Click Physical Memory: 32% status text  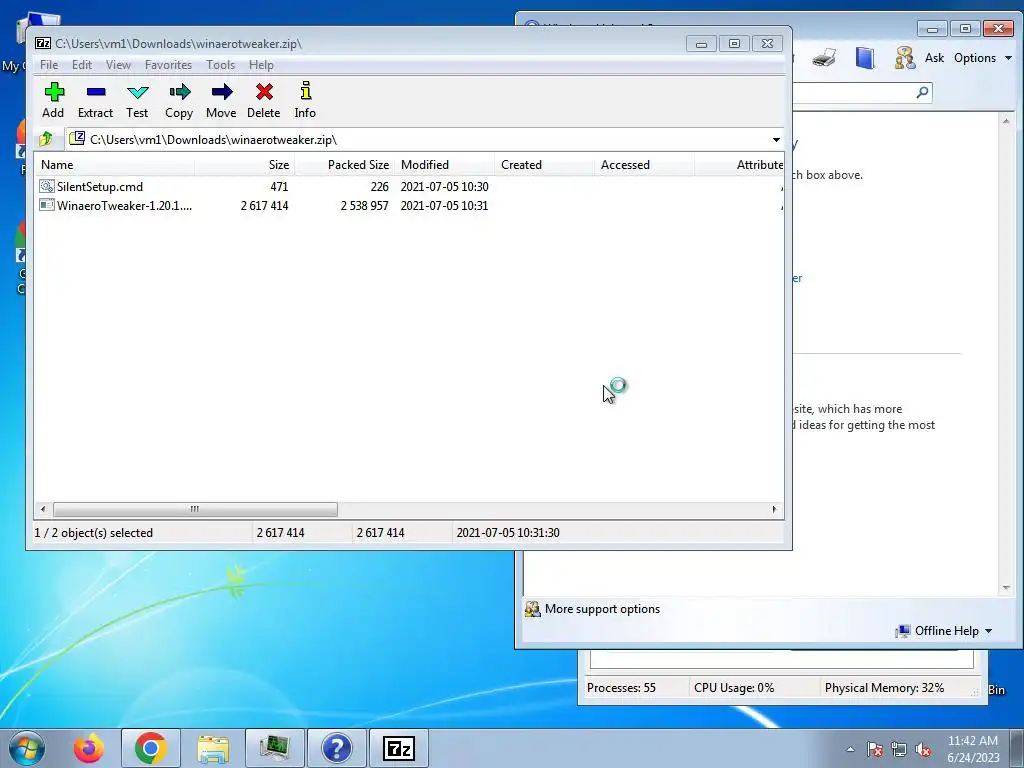pyautogui.click(x=884, y=688)
